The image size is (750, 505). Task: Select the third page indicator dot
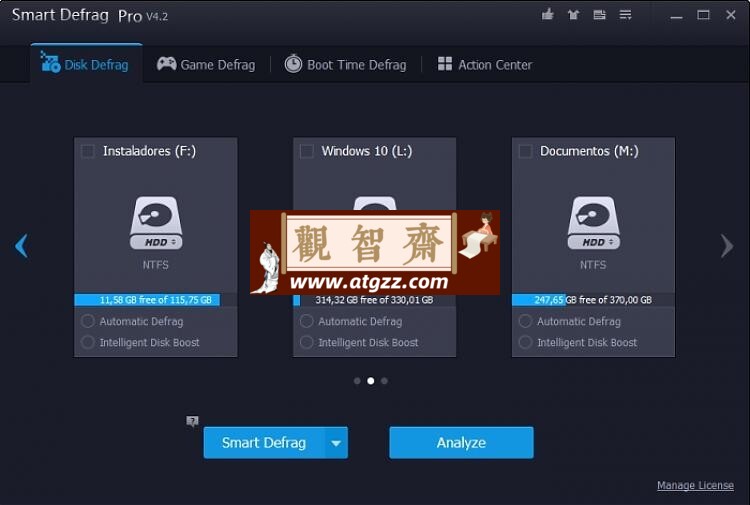tap(384, 381)
